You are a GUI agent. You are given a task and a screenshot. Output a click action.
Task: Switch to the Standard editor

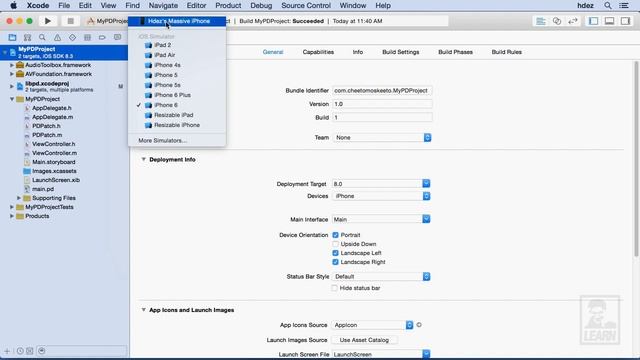541,21
